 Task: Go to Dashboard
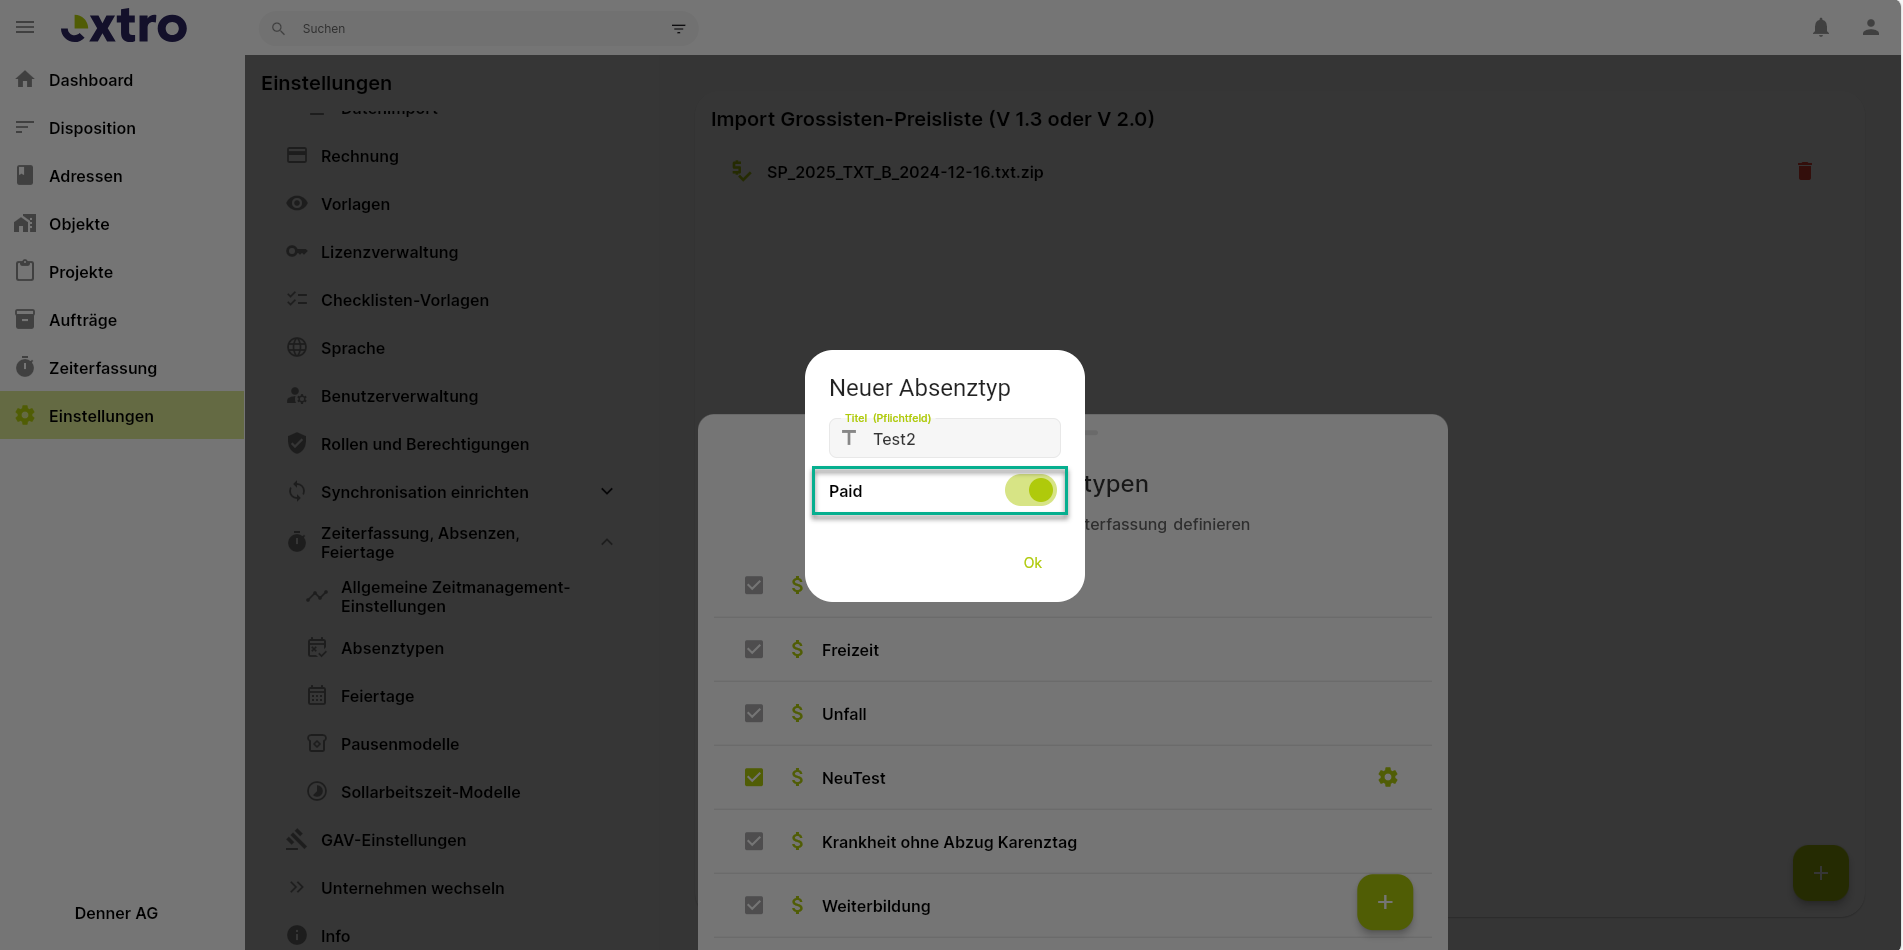[122, 80]
